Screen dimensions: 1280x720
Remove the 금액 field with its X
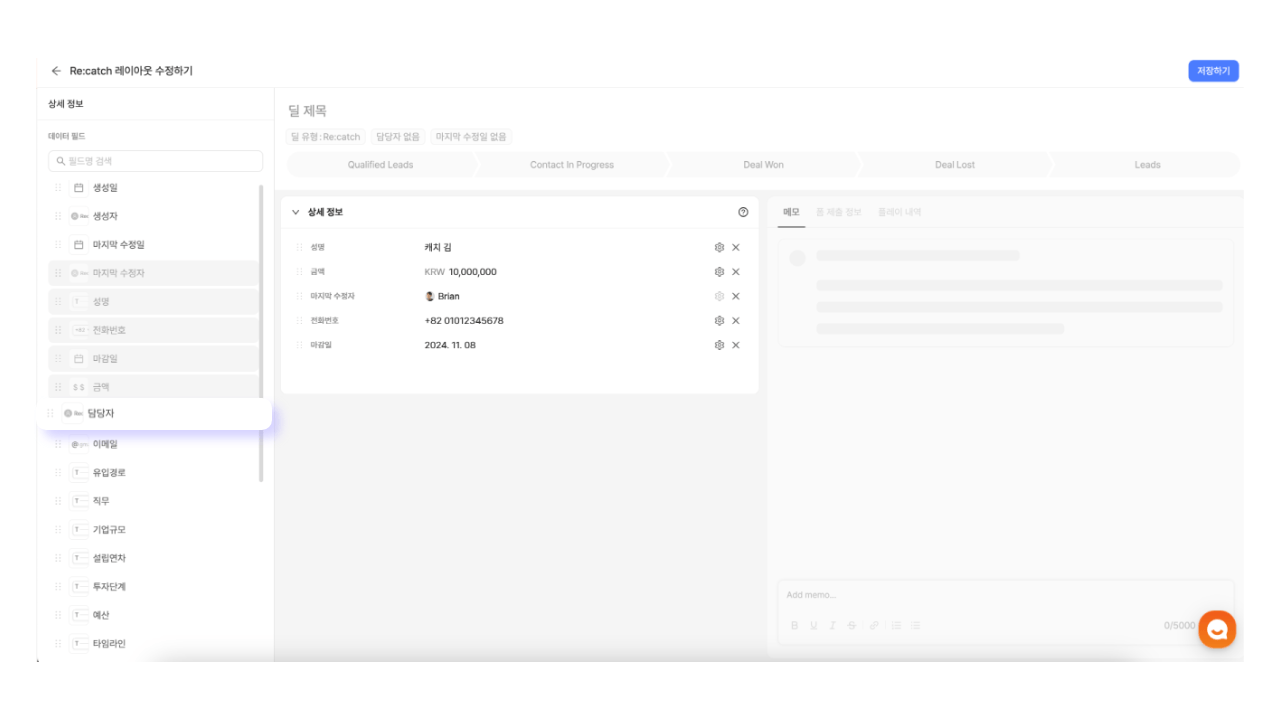[736, 272]
